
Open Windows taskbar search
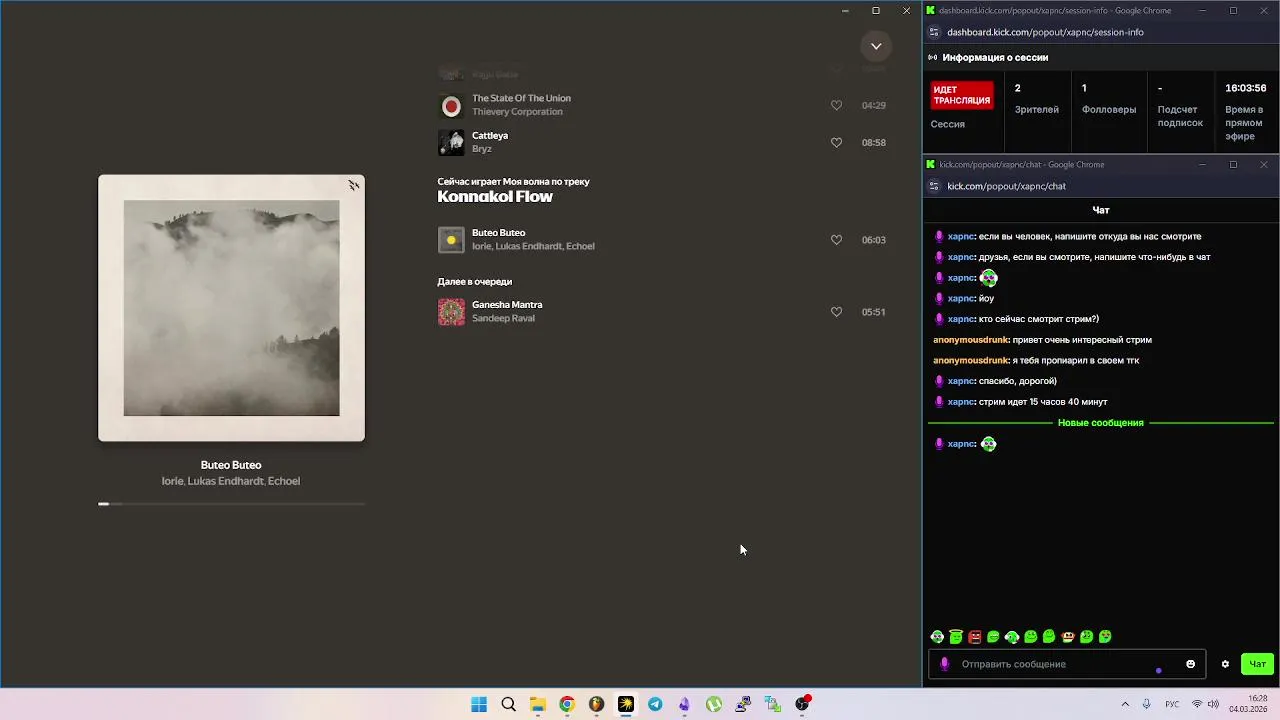tap(508, 705)
